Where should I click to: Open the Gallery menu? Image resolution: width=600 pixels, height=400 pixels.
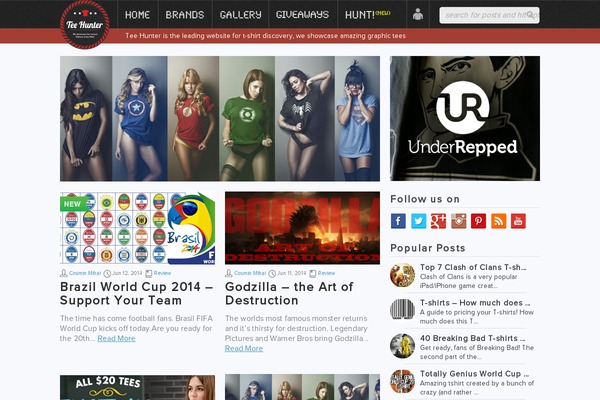coord(240,15)
